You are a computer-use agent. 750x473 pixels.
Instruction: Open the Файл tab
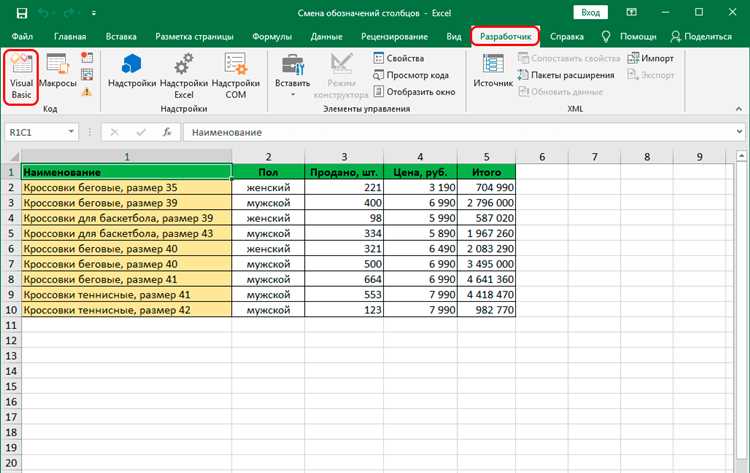point(22,36)
